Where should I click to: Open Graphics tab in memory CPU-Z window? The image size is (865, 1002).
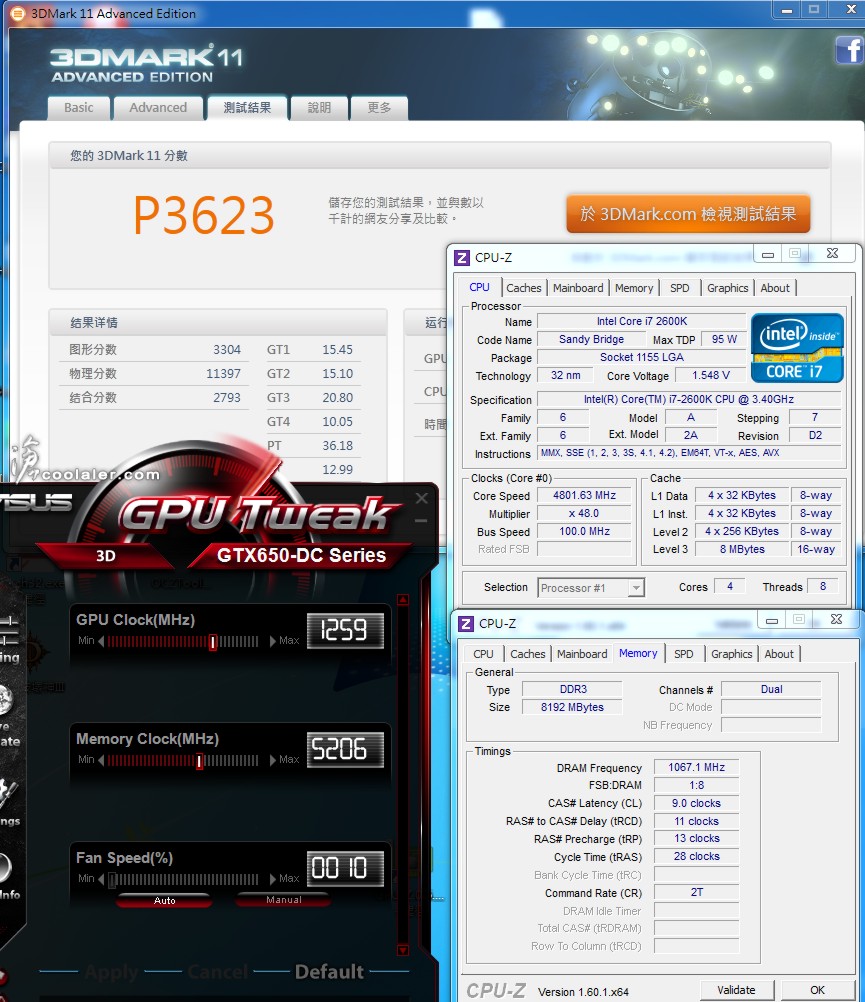tap(731, 654)
